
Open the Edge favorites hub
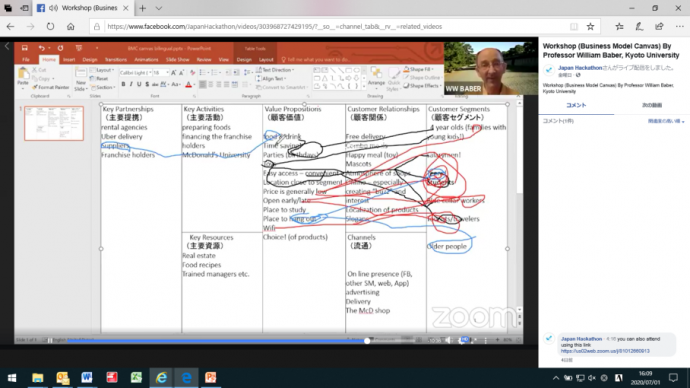619,27
